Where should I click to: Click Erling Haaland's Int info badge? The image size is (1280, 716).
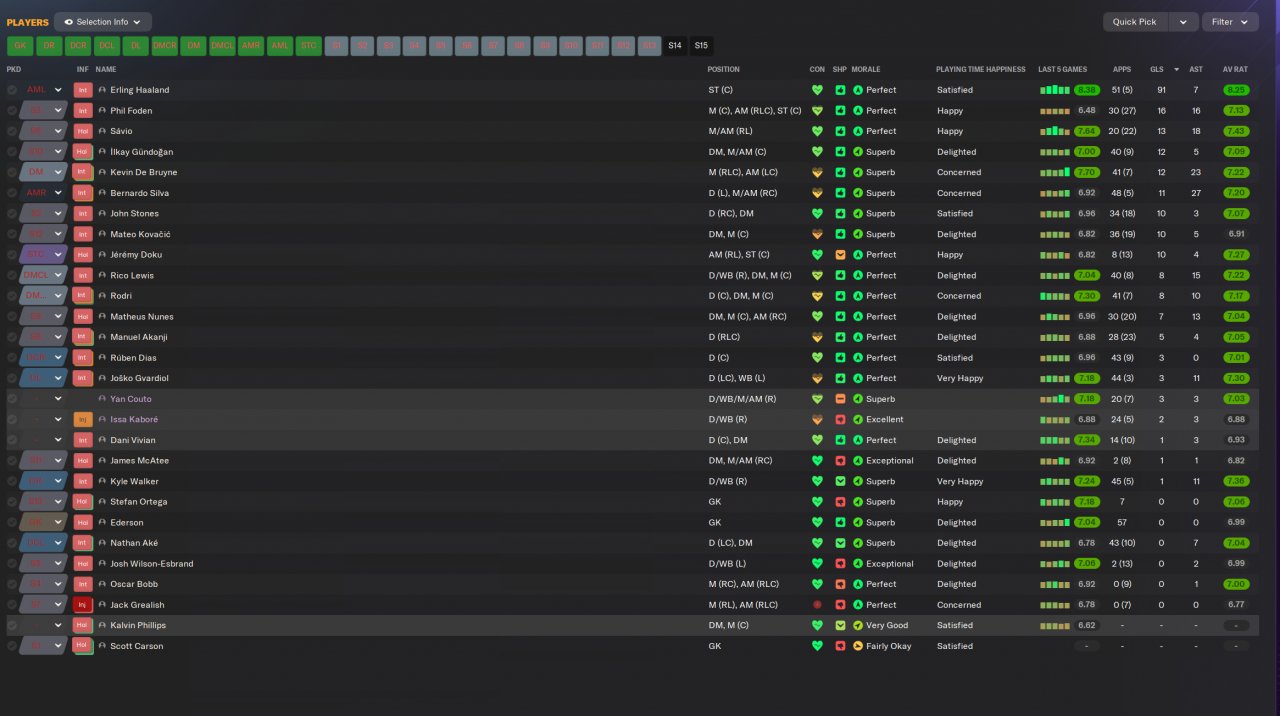[x=83, y=90]
